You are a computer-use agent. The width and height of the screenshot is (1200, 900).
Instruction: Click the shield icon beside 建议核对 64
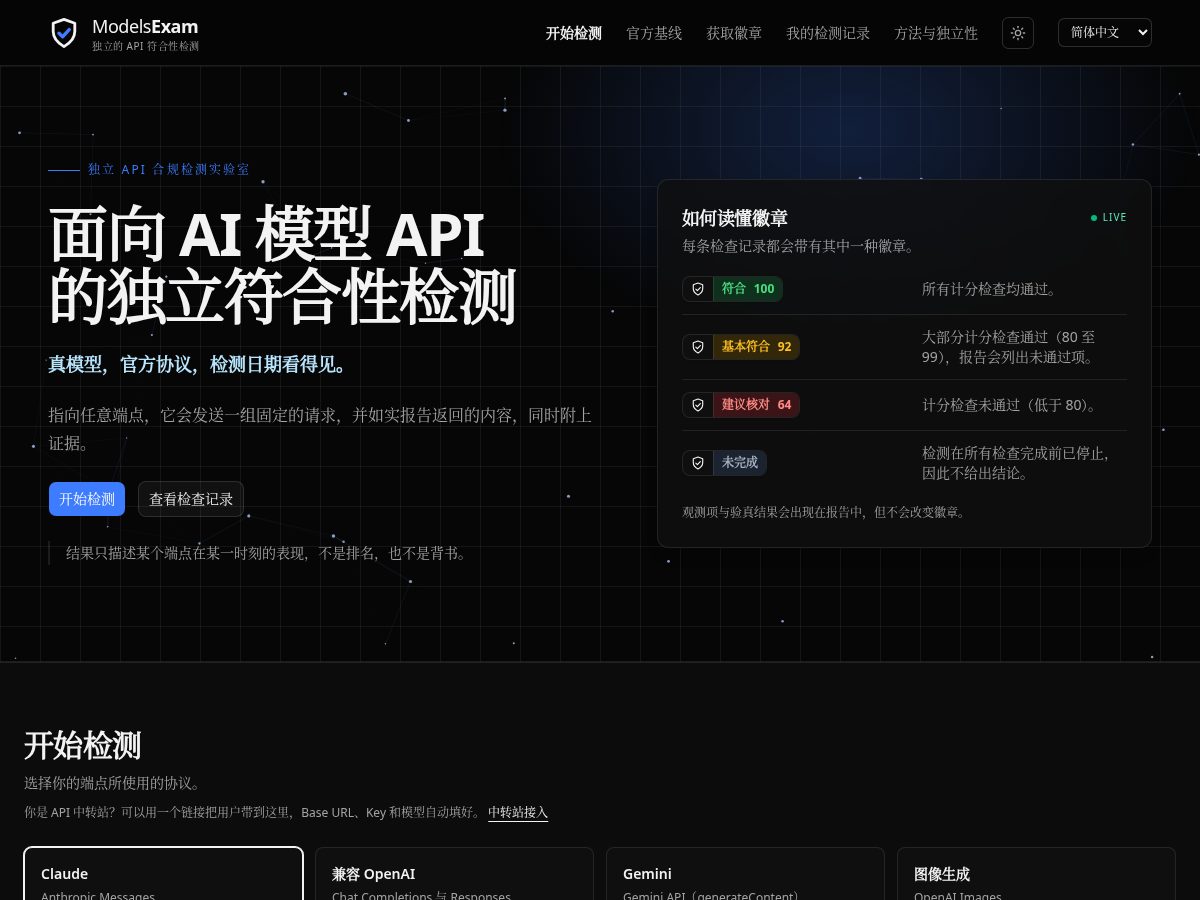[698, 405]
